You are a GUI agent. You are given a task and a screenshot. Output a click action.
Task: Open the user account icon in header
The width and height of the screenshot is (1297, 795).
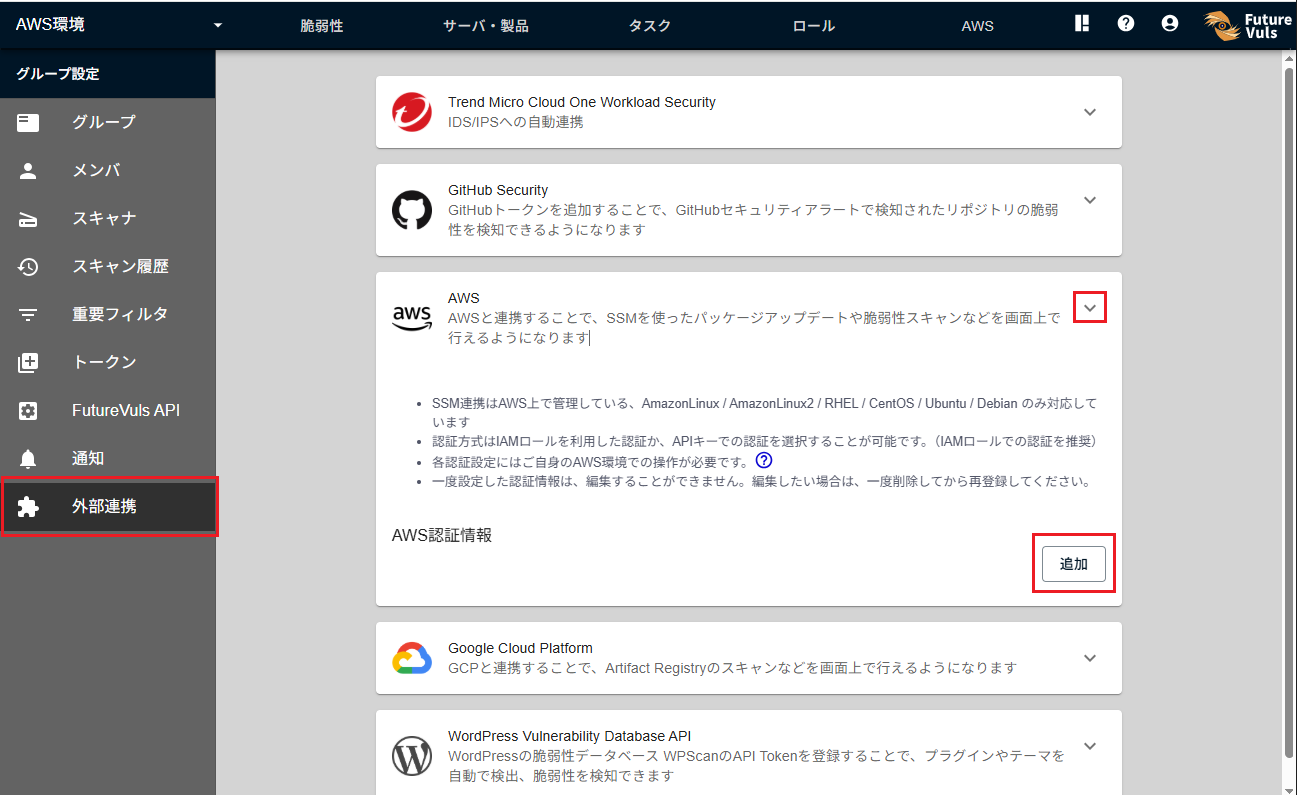(x=1170, y=24)
